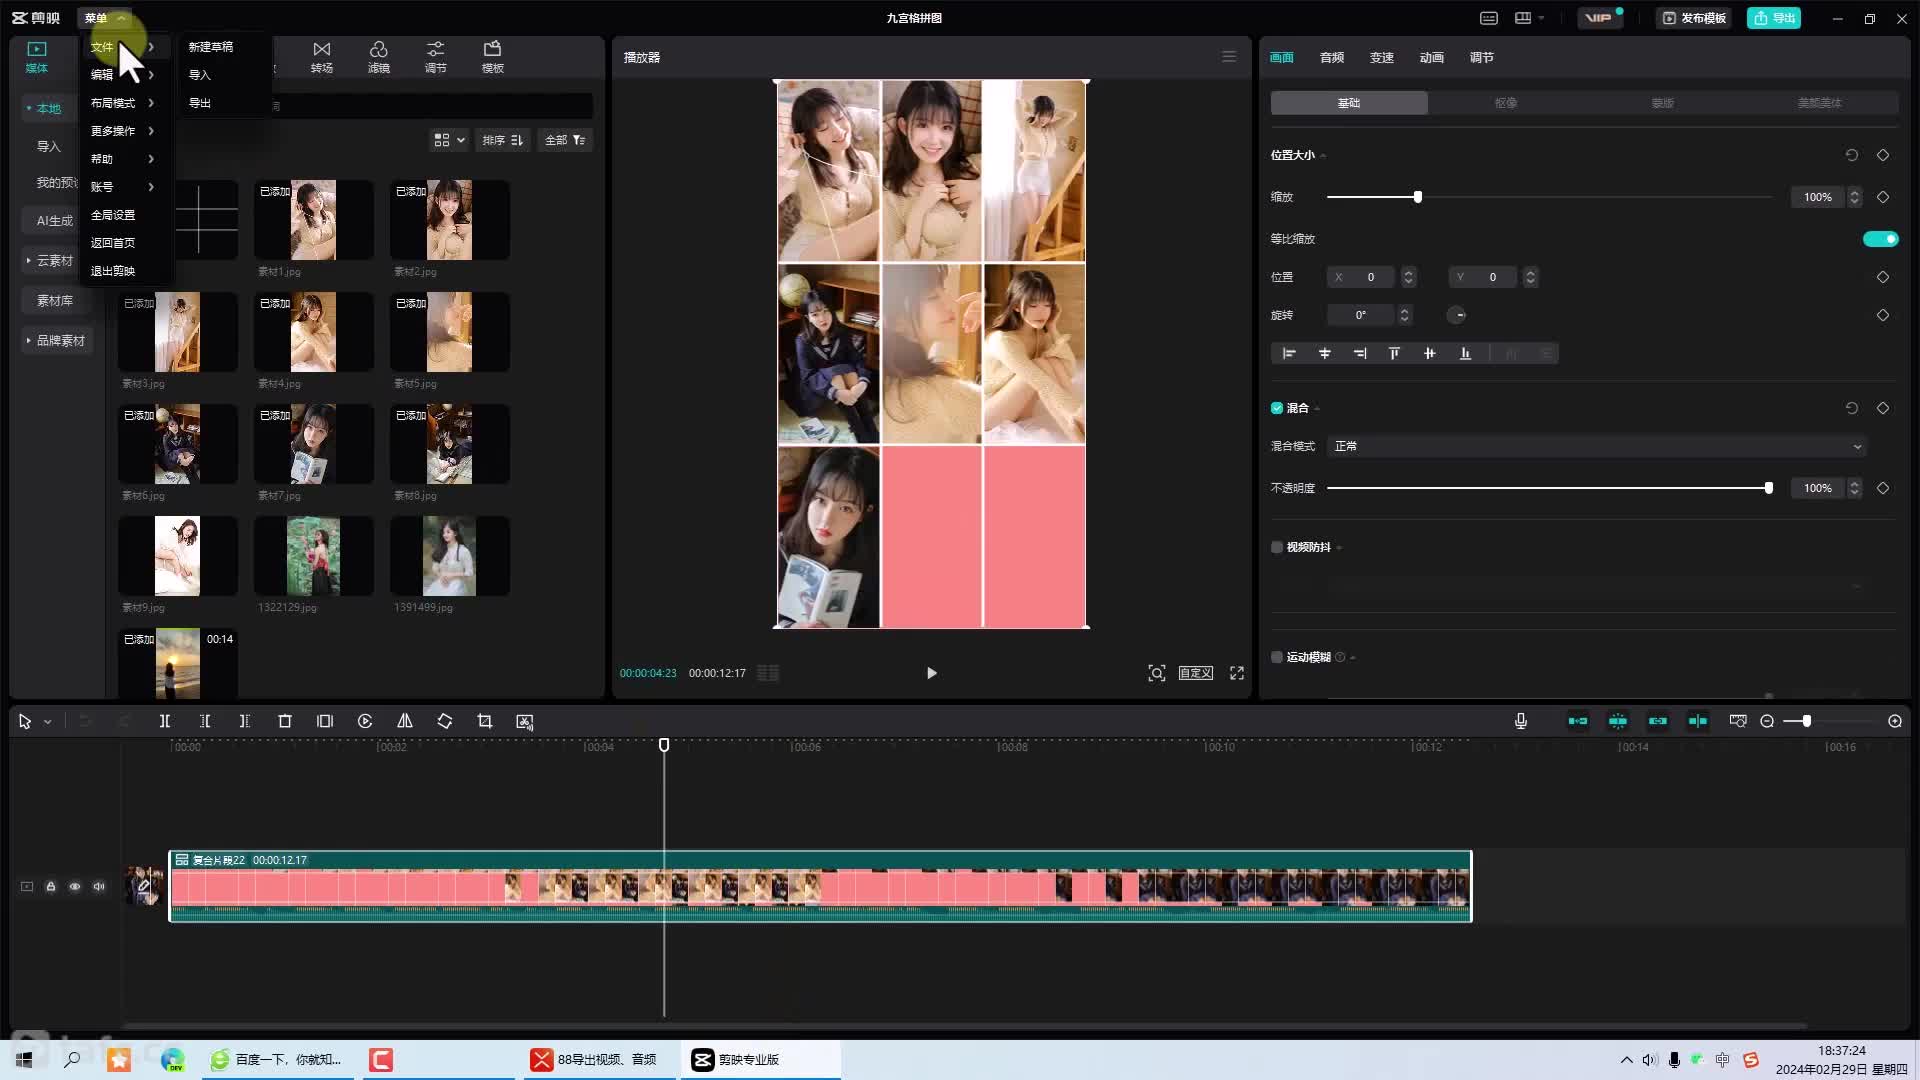Open the 混合模式 blend mode dropdown
Image resolution: width=1920 pixels, height=1080 pixels.
point(1598,446)
